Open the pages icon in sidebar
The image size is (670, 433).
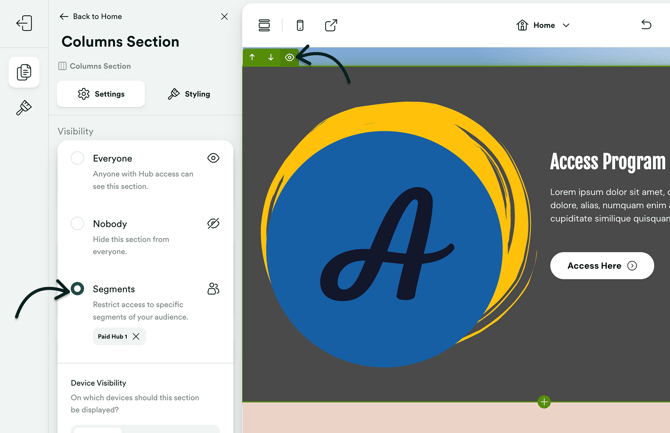24,72
